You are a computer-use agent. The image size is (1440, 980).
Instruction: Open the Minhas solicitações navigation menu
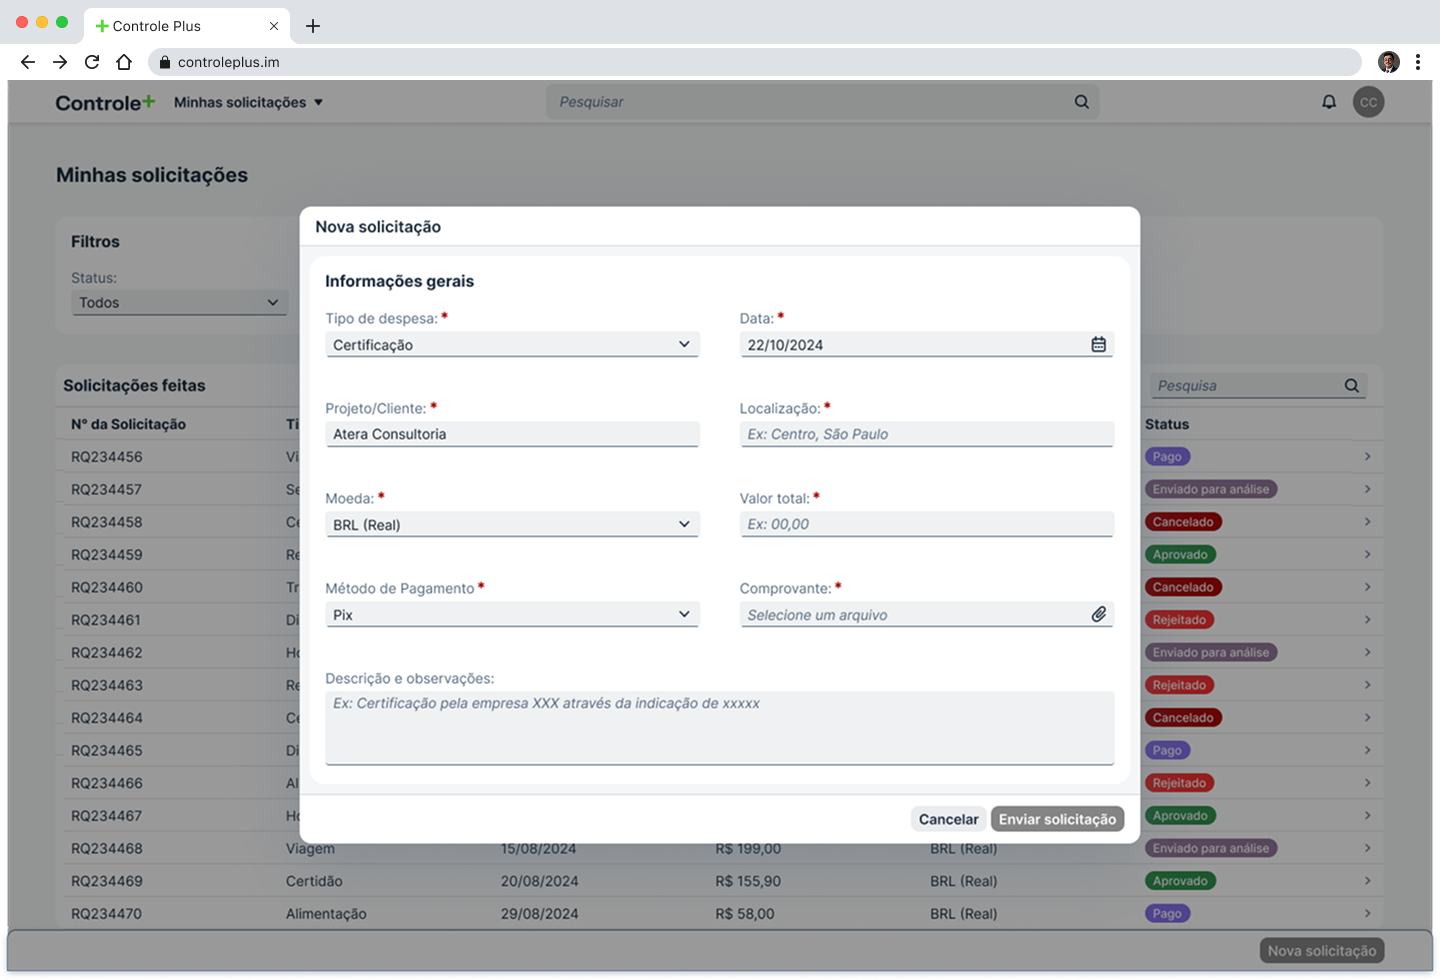click(x=248, y=102)
